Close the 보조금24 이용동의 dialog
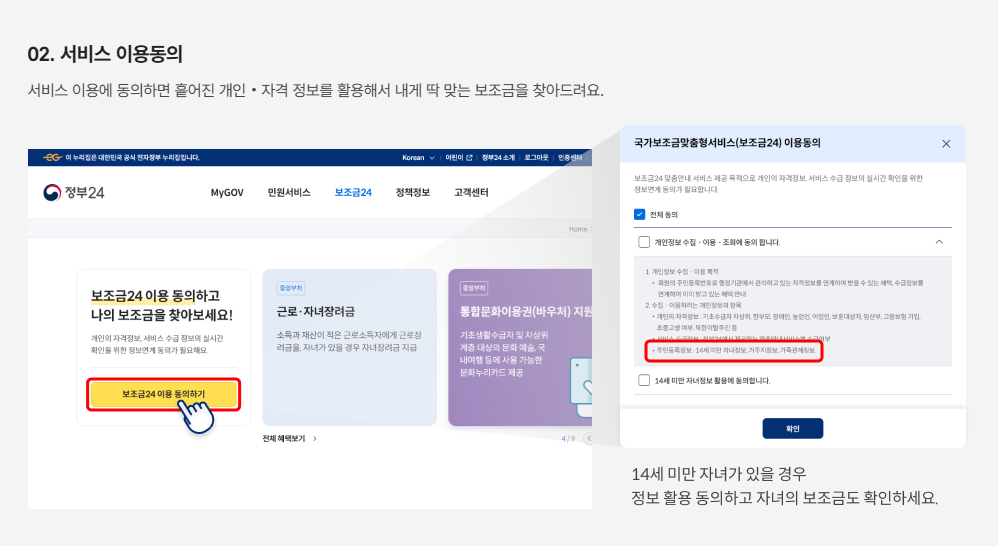 coord(946,144)
